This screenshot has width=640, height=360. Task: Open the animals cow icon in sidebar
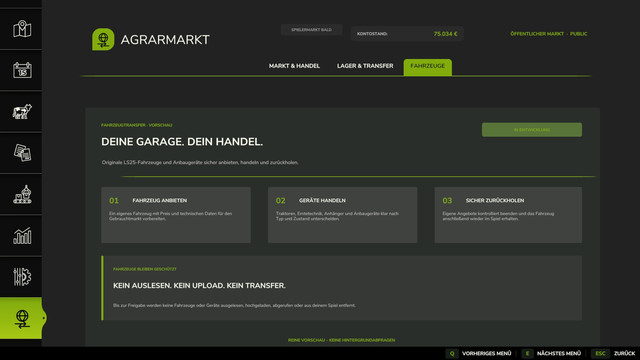coord(22,111)
